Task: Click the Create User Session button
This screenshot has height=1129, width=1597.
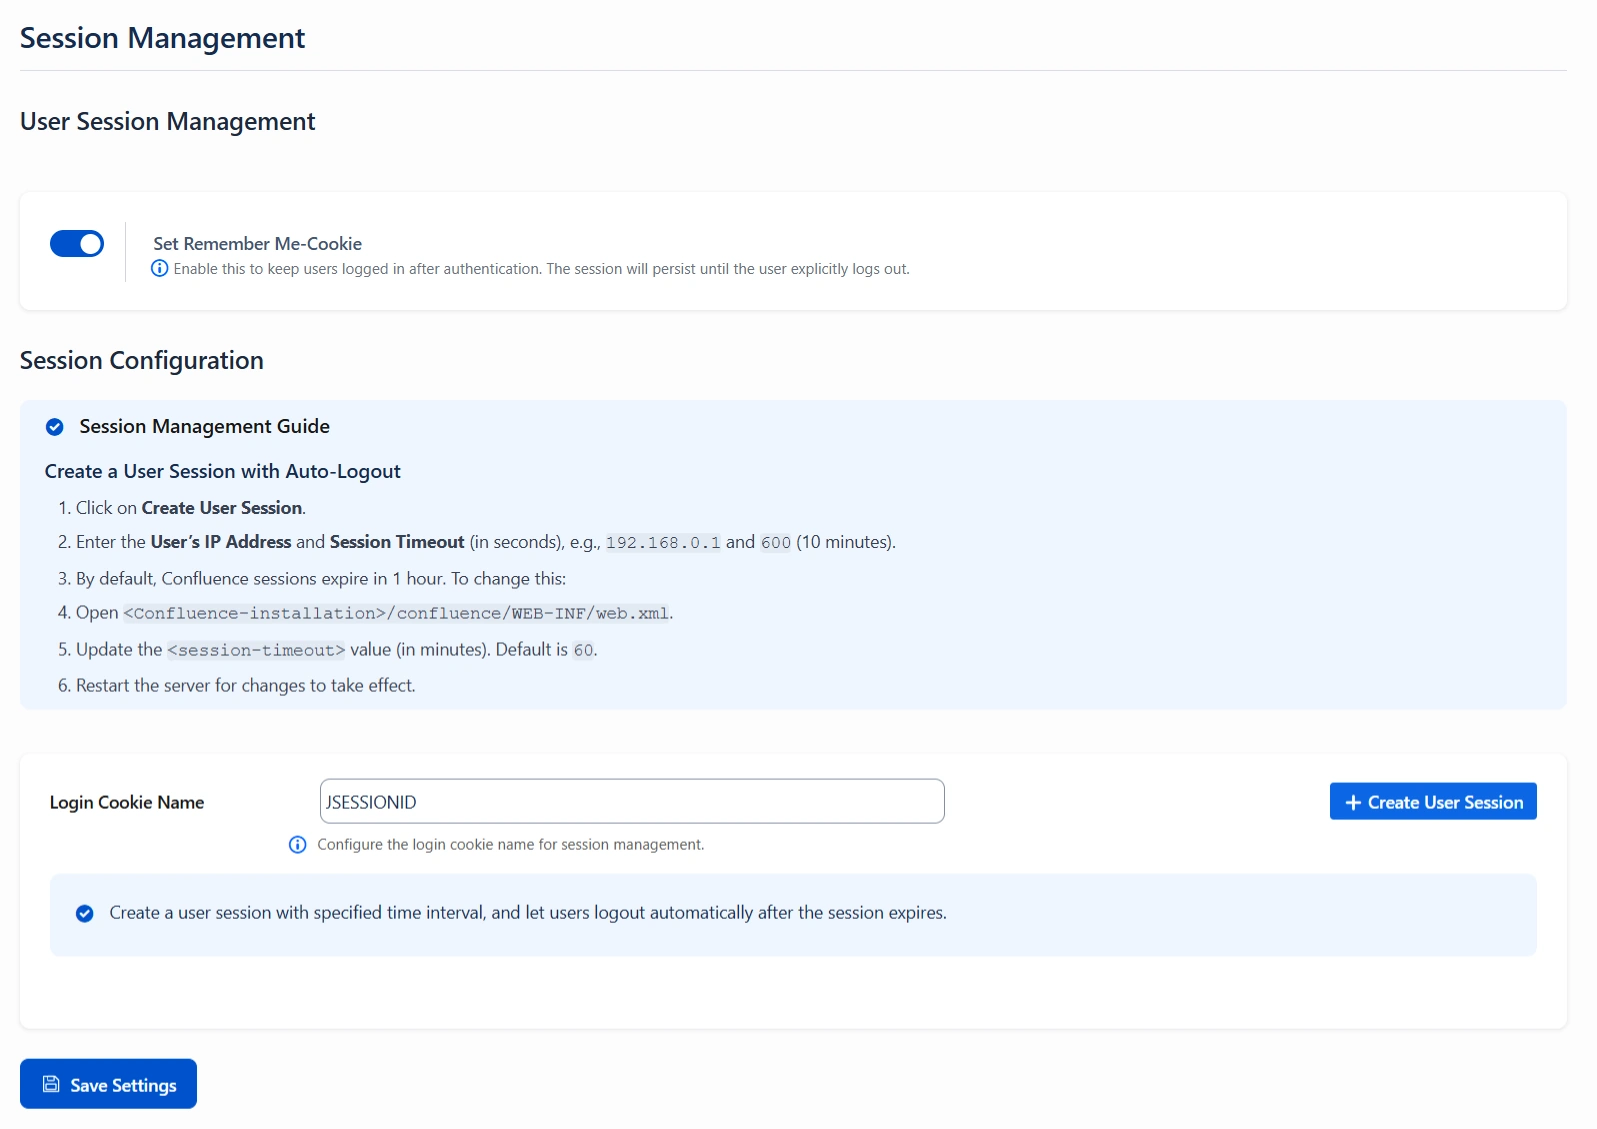Action: pyautogui.click(x=1433, y=802)
